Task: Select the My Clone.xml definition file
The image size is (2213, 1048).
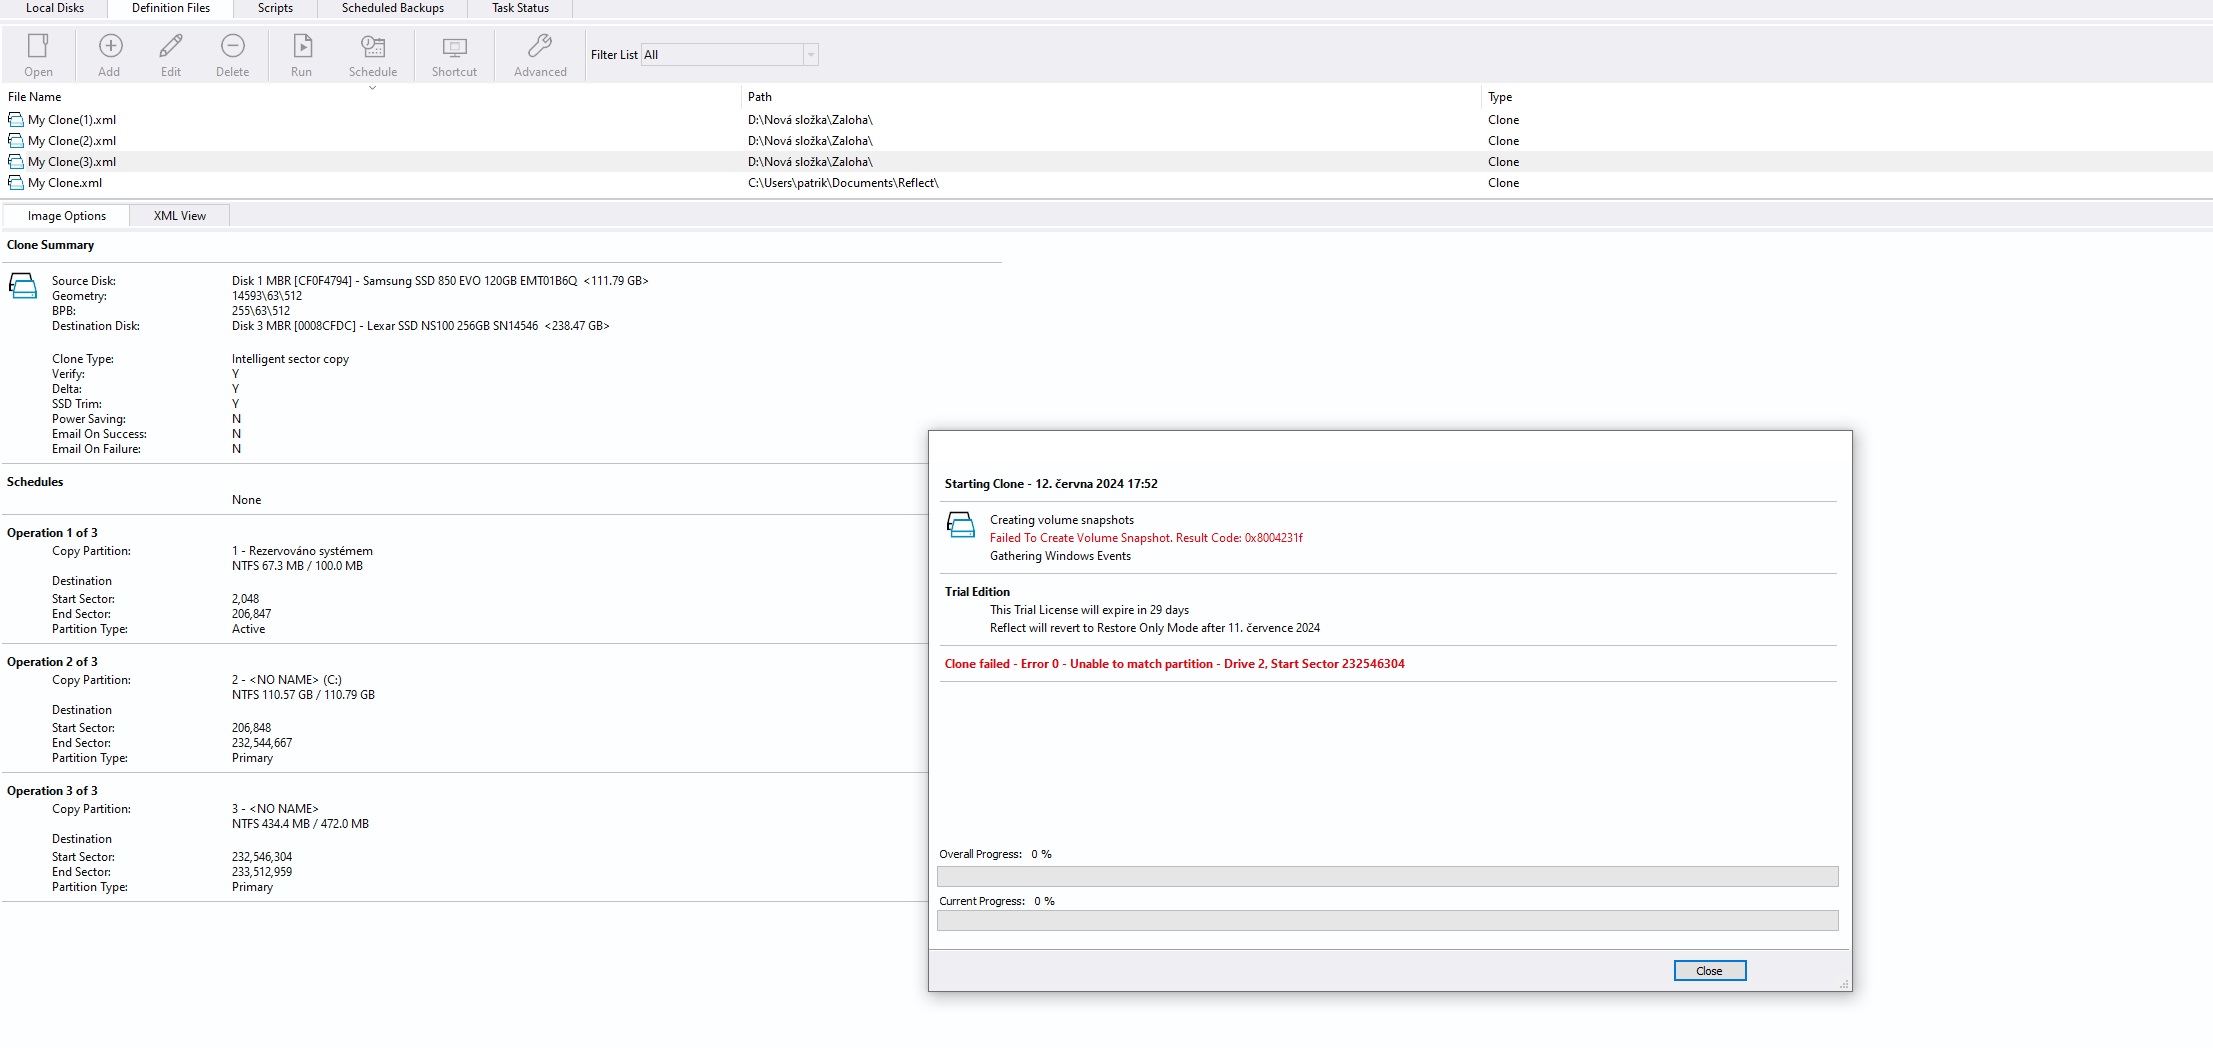Action: [65, 183]
